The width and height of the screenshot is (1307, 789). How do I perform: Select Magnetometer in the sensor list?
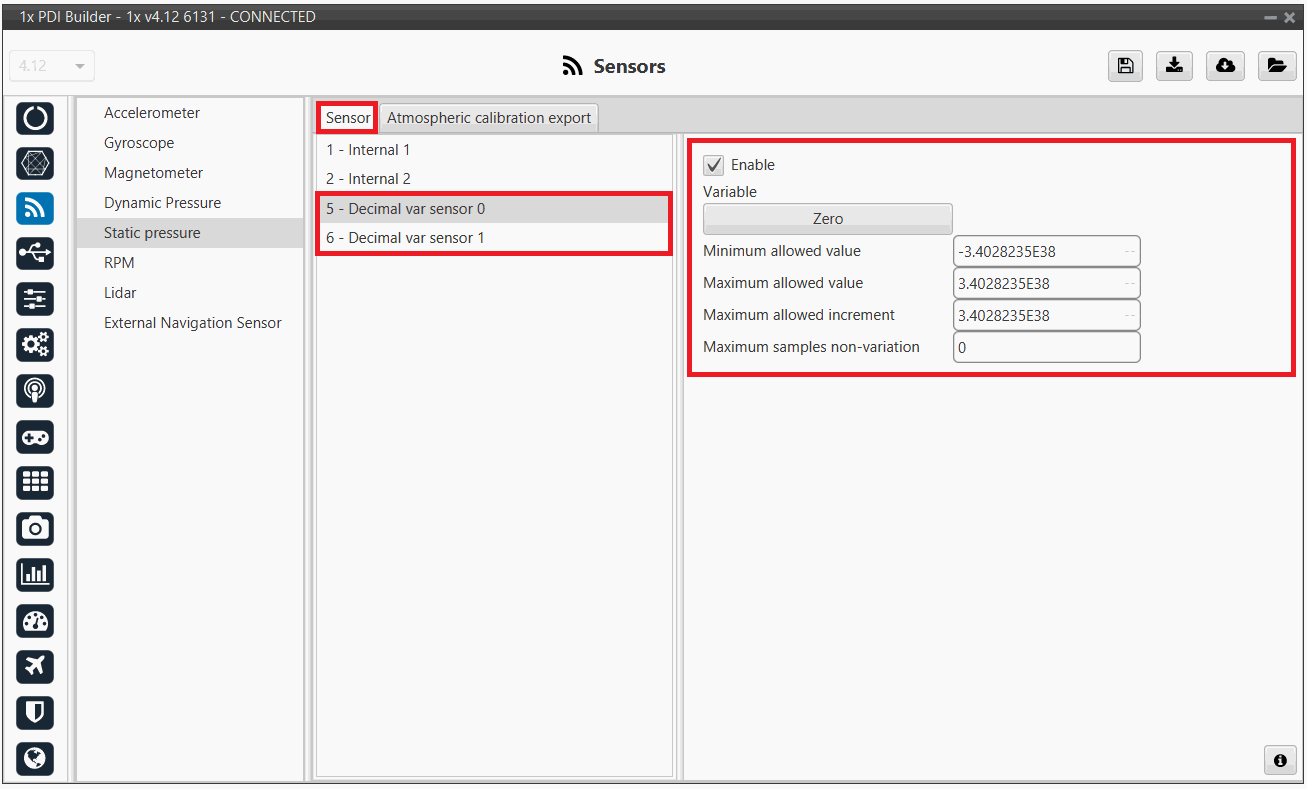click(153, 173)
